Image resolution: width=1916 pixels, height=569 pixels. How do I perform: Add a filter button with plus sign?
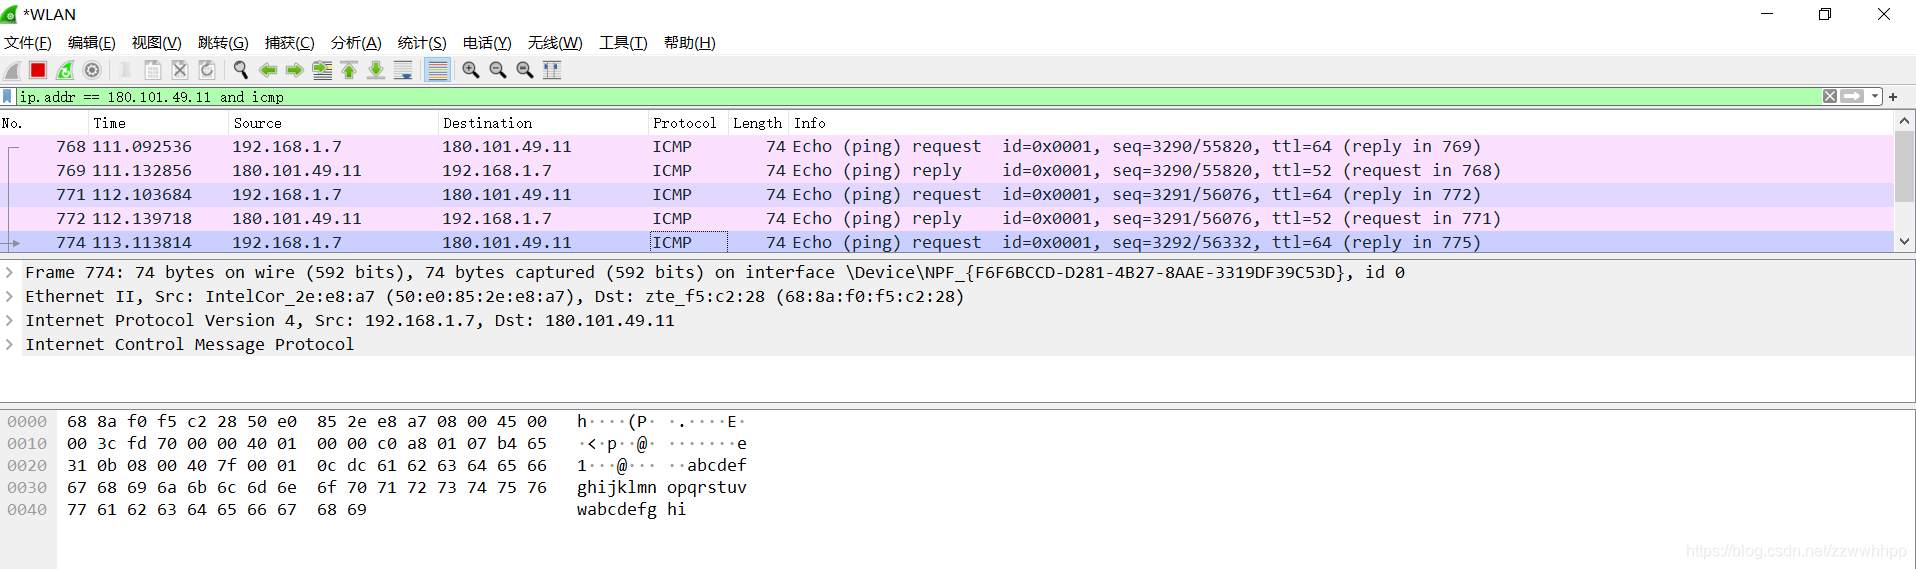click(x=1893, y=97)
